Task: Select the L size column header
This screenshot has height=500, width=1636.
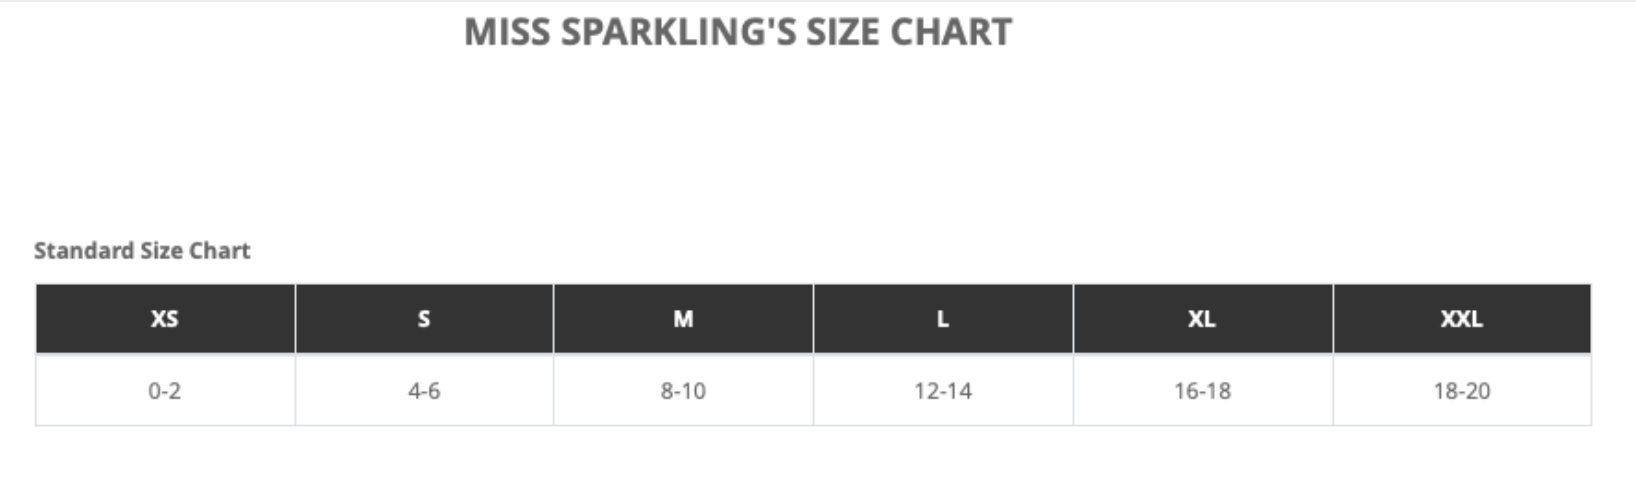Action: pos(943,319)
